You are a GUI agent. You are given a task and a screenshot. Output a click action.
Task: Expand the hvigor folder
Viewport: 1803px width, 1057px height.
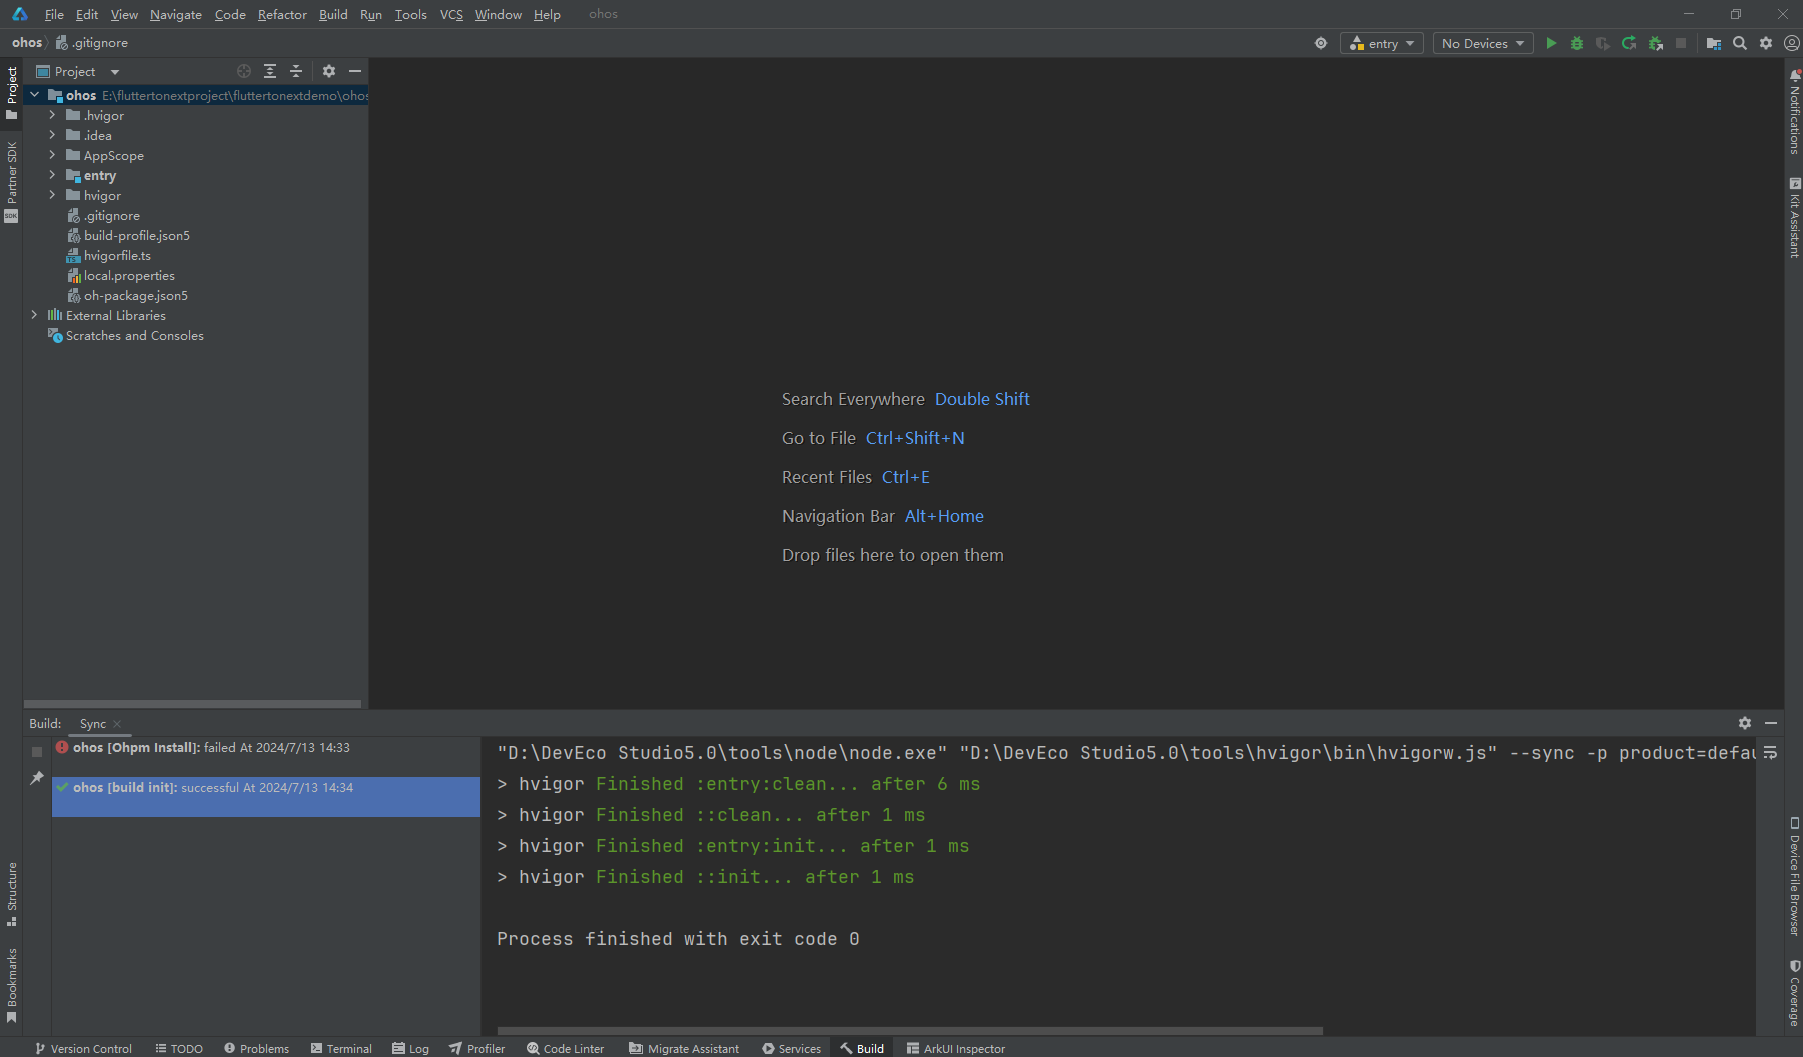(x=52, y=195)
